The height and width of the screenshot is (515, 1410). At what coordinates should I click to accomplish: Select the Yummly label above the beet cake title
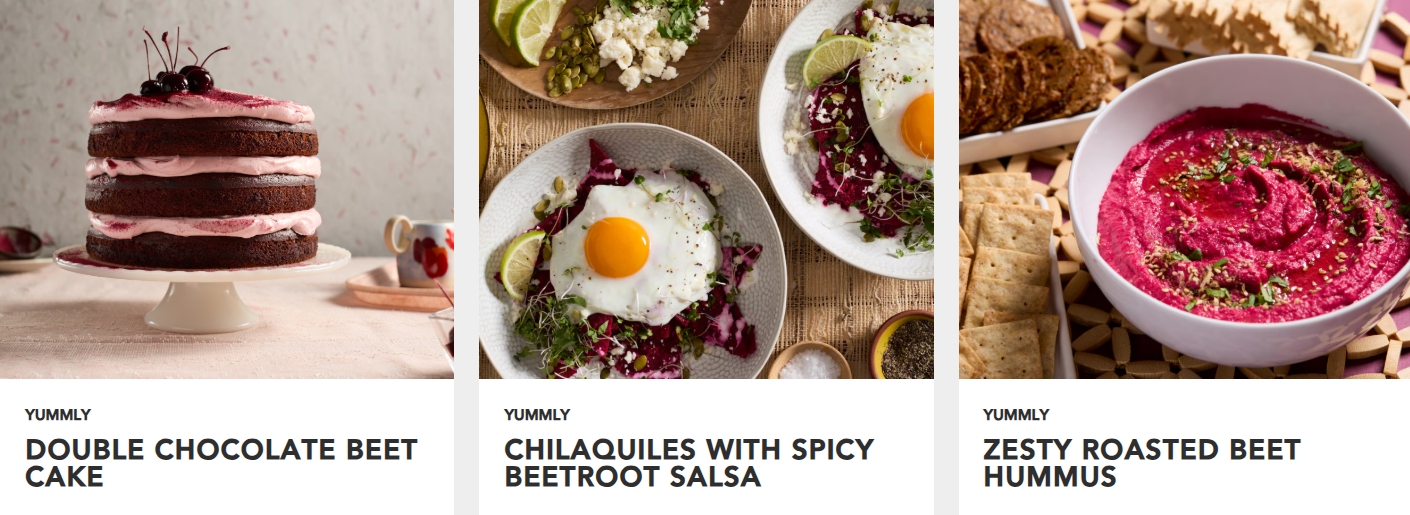[x=58, y=415]
